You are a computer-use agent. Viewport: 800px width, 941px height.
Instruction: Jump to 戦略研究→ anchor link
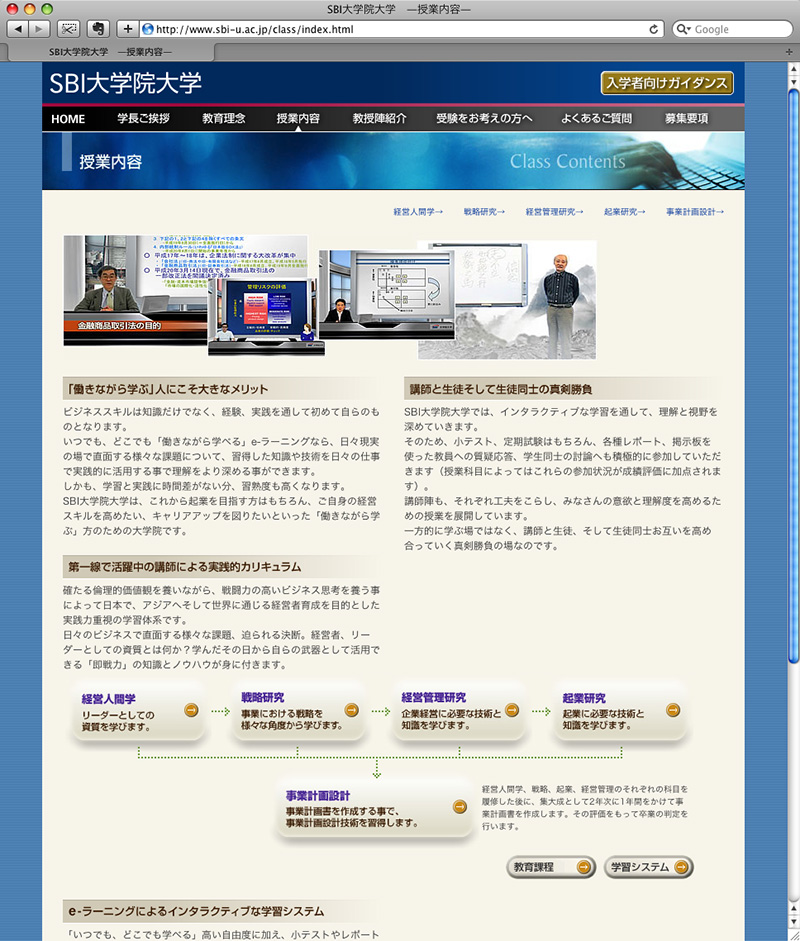[x=484, y=212]
